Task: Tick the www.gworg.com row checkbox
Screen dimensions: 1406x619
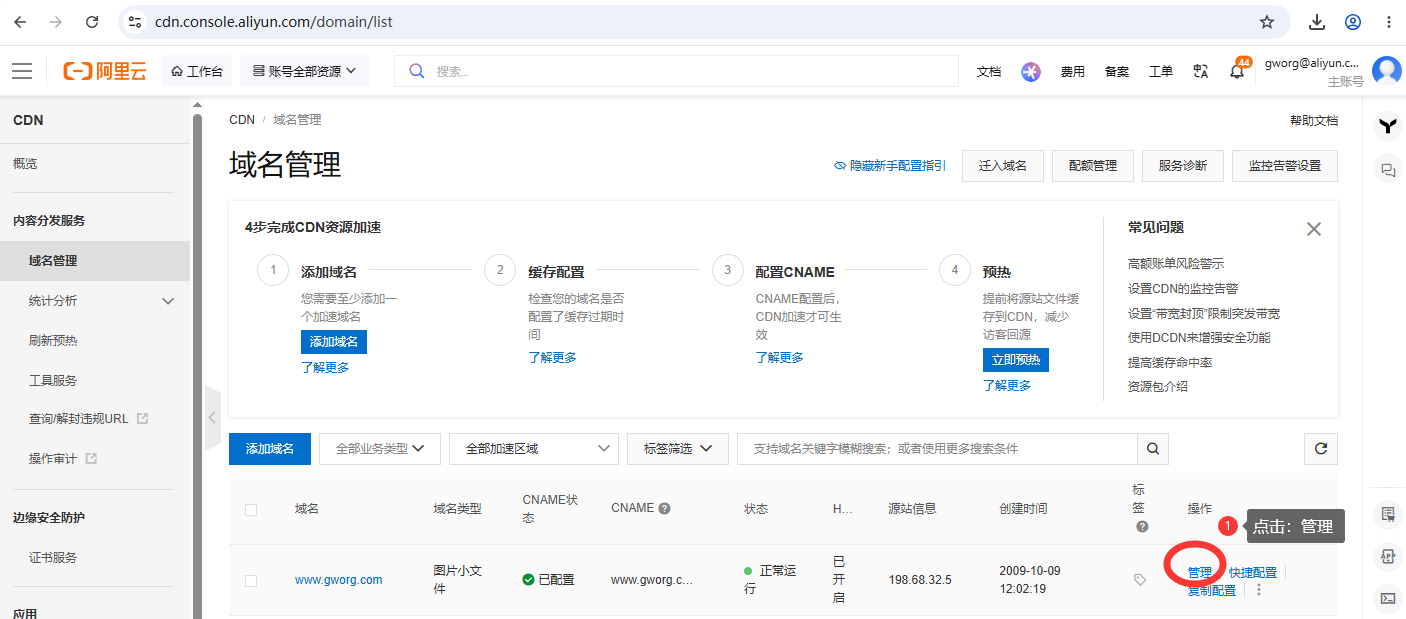Action: 251,580
